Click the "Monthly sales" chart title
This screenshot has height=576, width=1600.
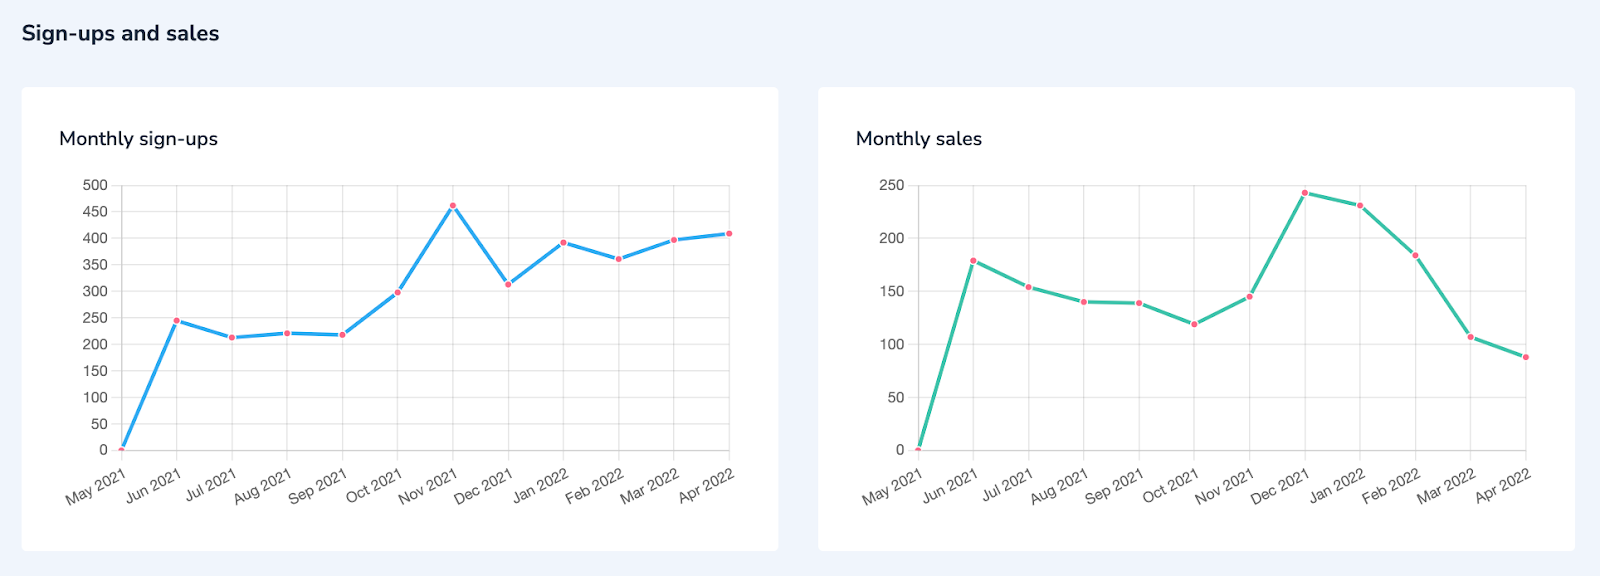918,139
